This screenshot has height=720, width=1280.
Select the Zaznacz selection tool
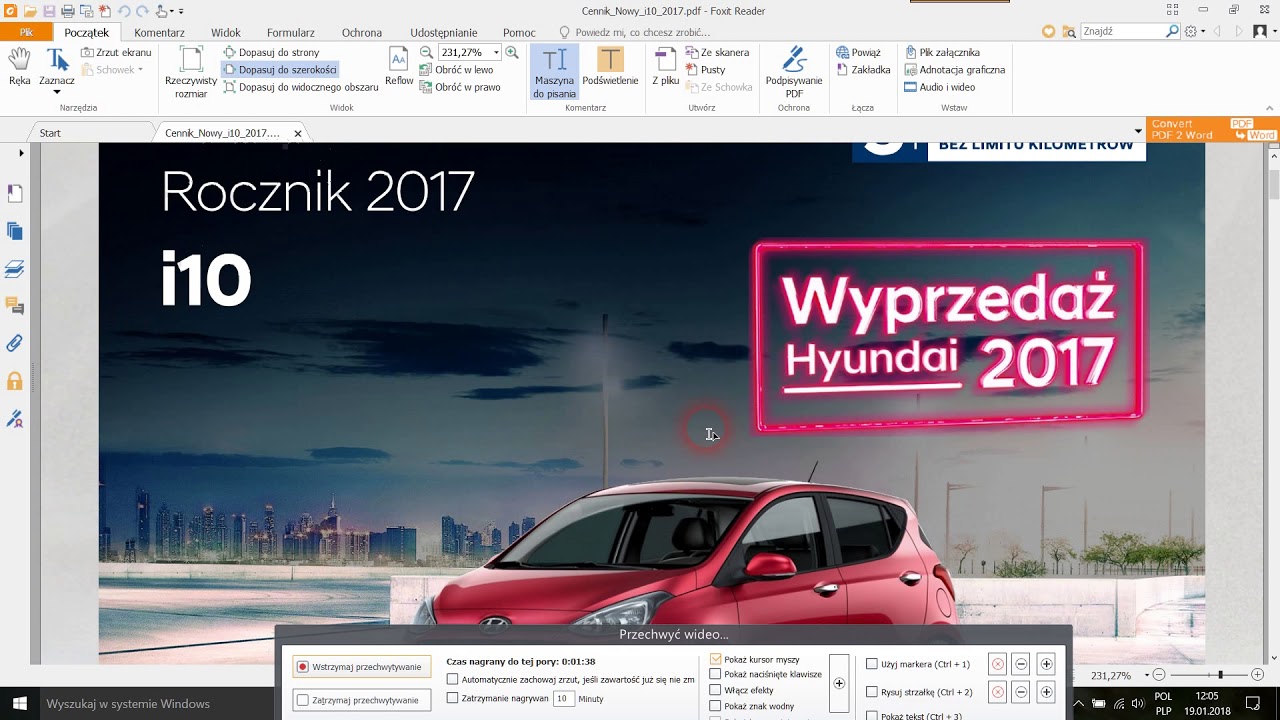(x=57, y=65)
